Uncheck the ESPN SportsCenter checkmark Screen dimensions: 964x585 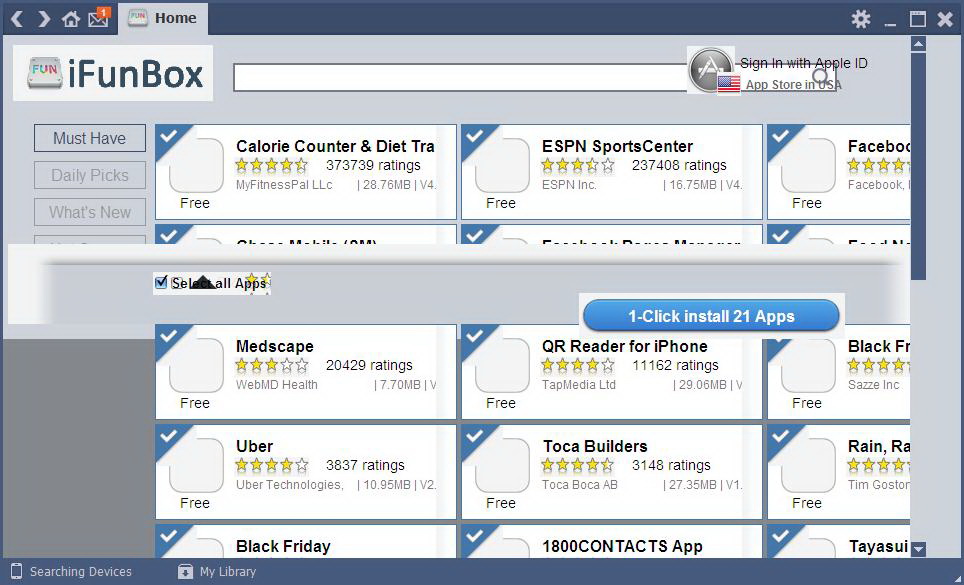point(474,136)
